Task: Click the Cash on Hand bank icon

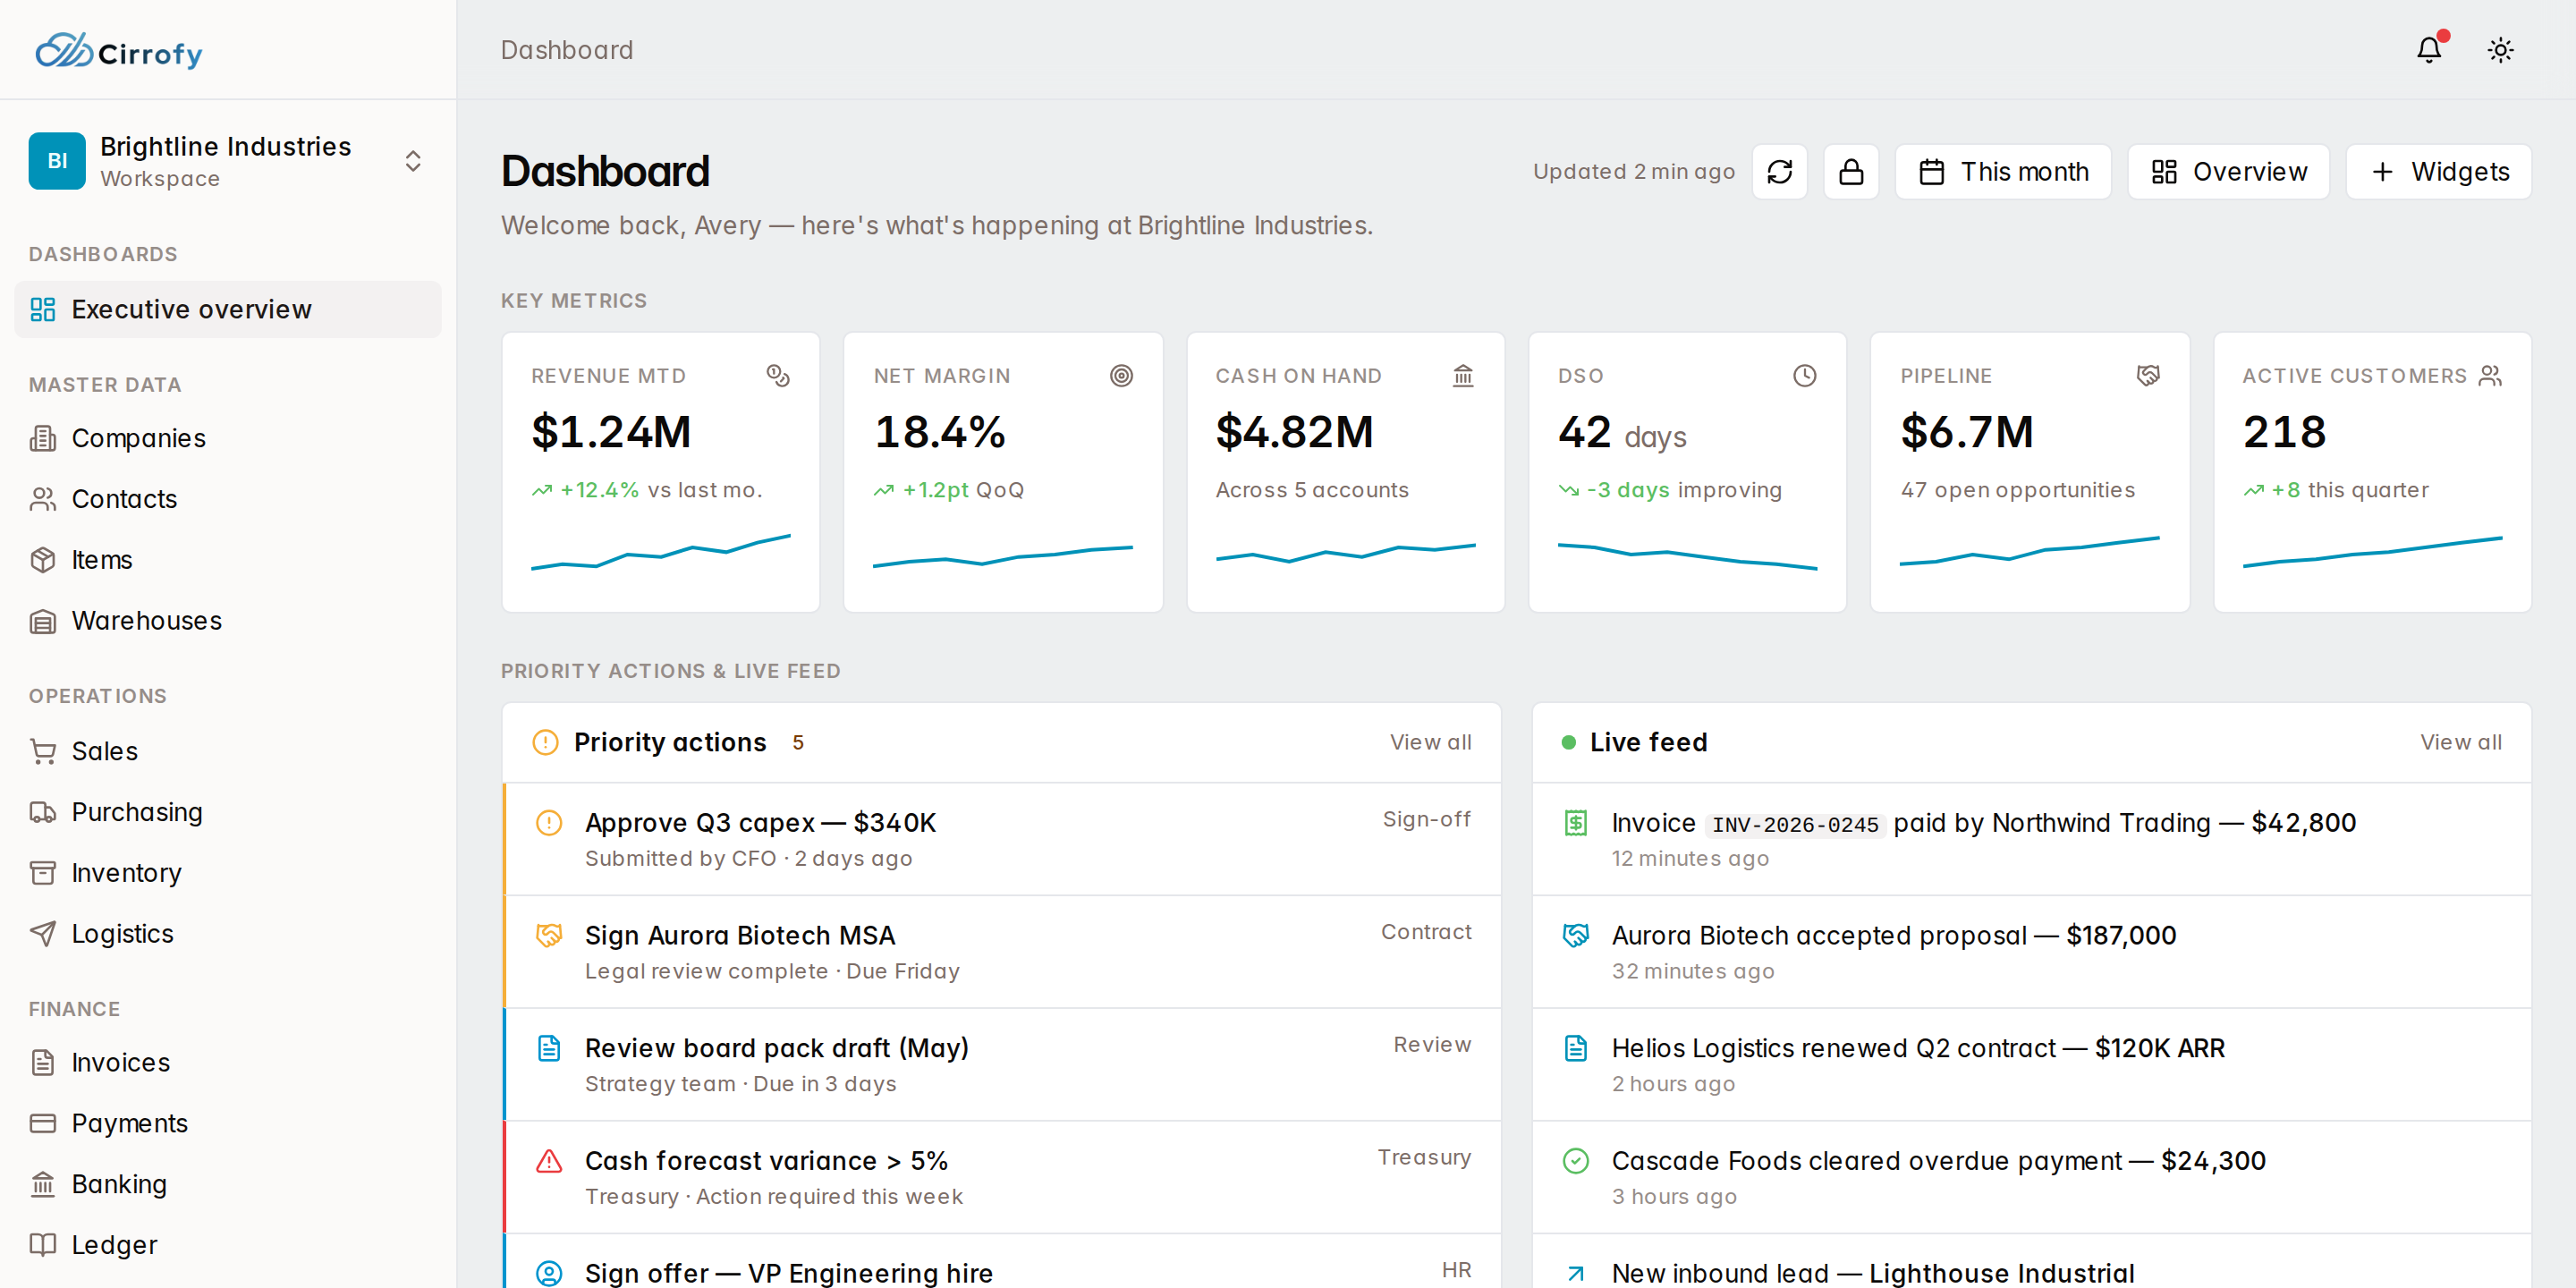Action: click(x=1463, y=376)
